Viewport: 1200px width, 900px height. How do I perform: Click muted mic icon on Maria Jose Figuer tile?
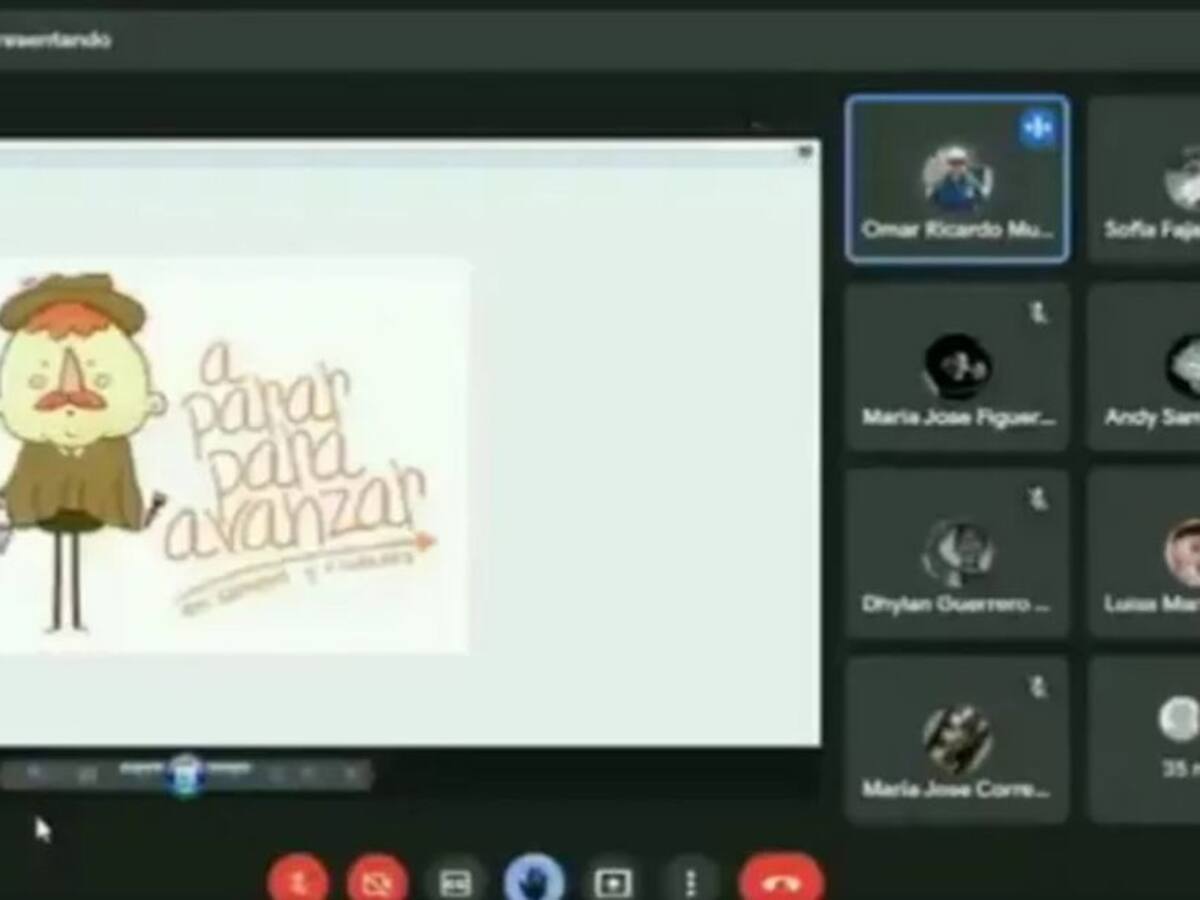click(x=1038, y=314)
